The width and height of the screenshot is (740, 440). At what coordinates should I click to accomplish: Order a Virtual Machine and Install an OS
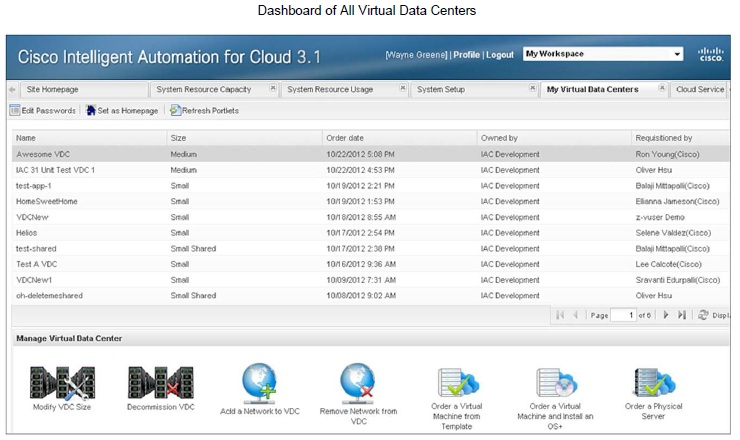556,382
